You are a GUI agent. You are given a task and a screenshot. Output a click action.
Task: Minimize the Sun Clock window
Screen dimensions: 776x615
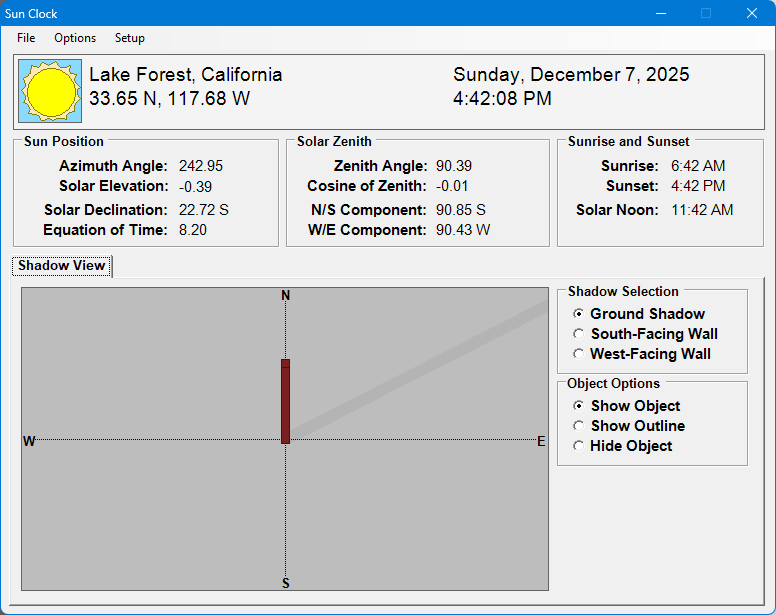[660, 14]
